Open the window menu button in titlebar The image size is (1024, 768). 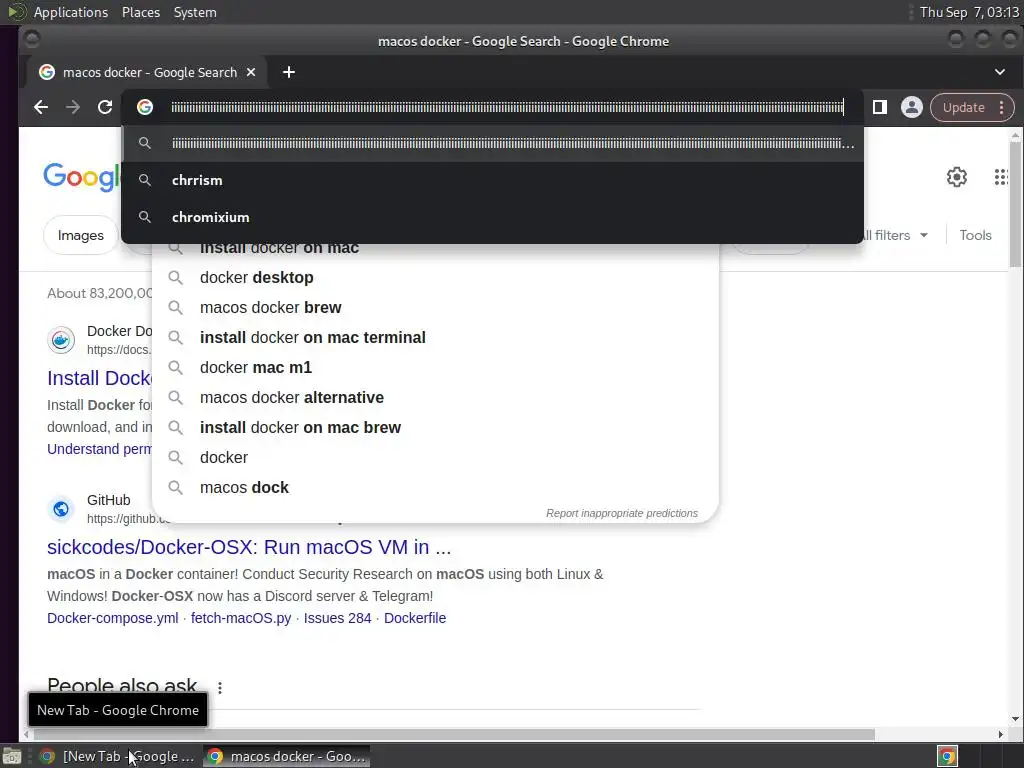(31, 40)
